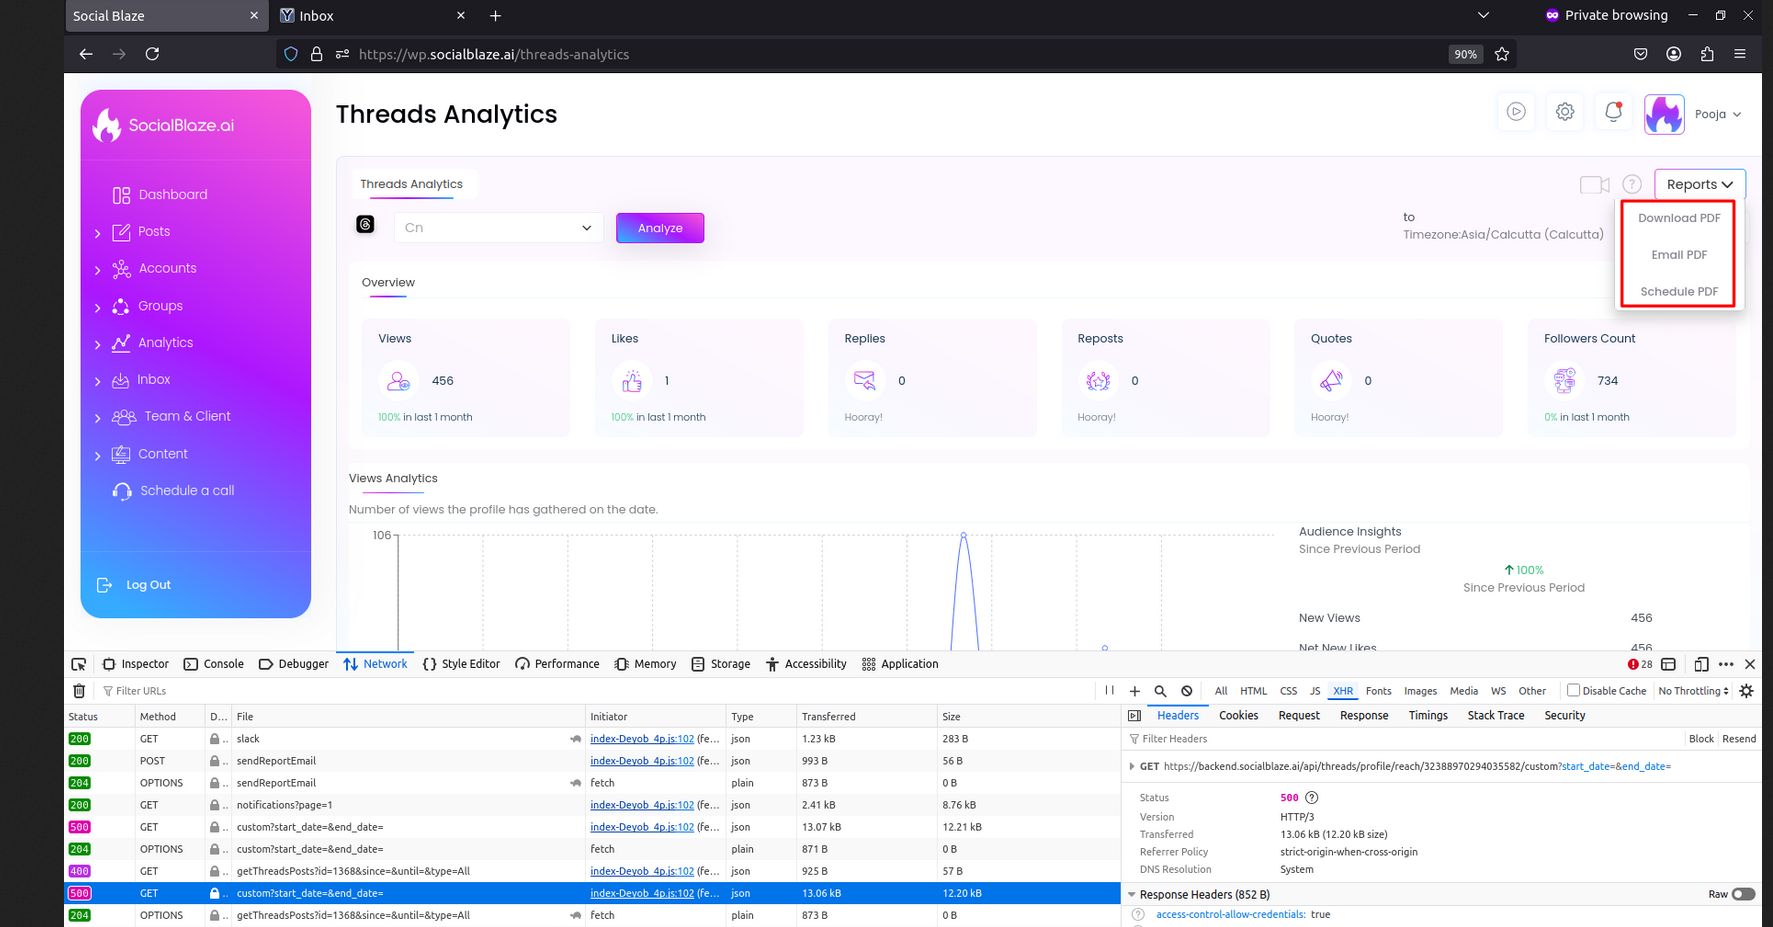Open the element picker in DevTools

pyautogui.click(x=78, y=664)
